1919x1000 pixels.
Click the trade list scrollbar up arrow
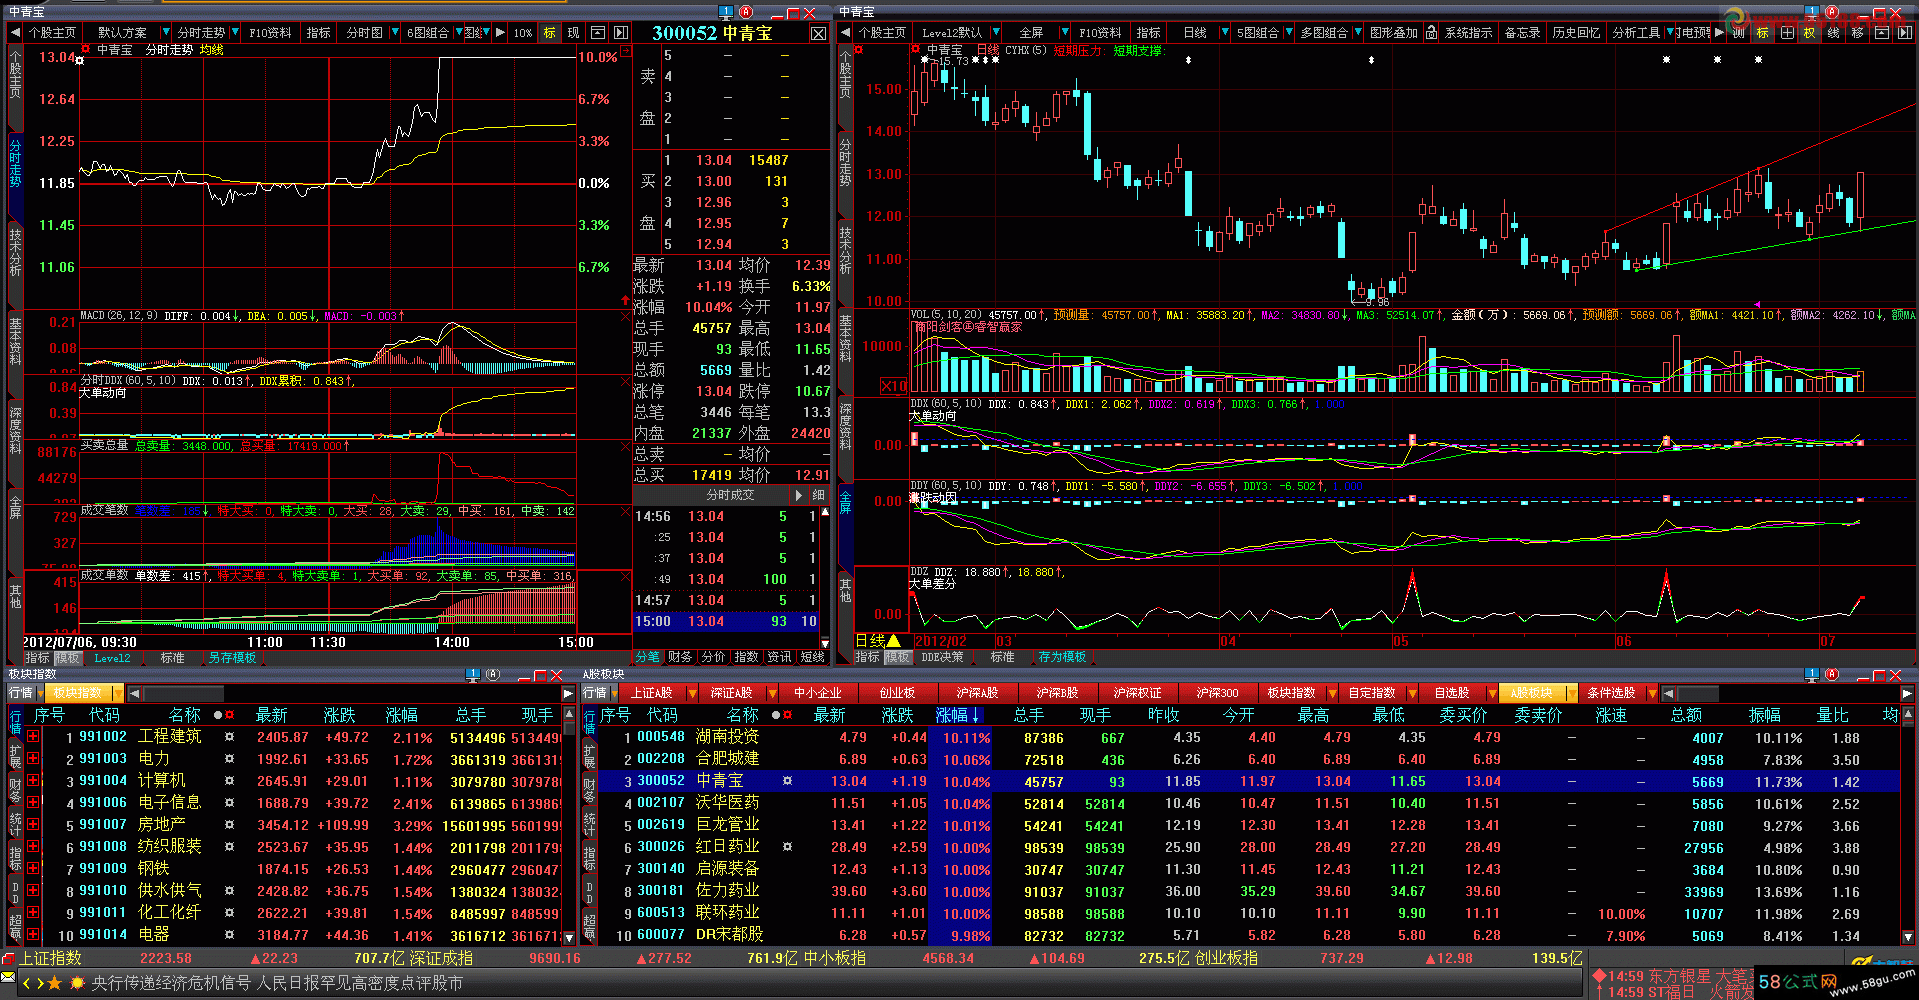coord(825,514)
